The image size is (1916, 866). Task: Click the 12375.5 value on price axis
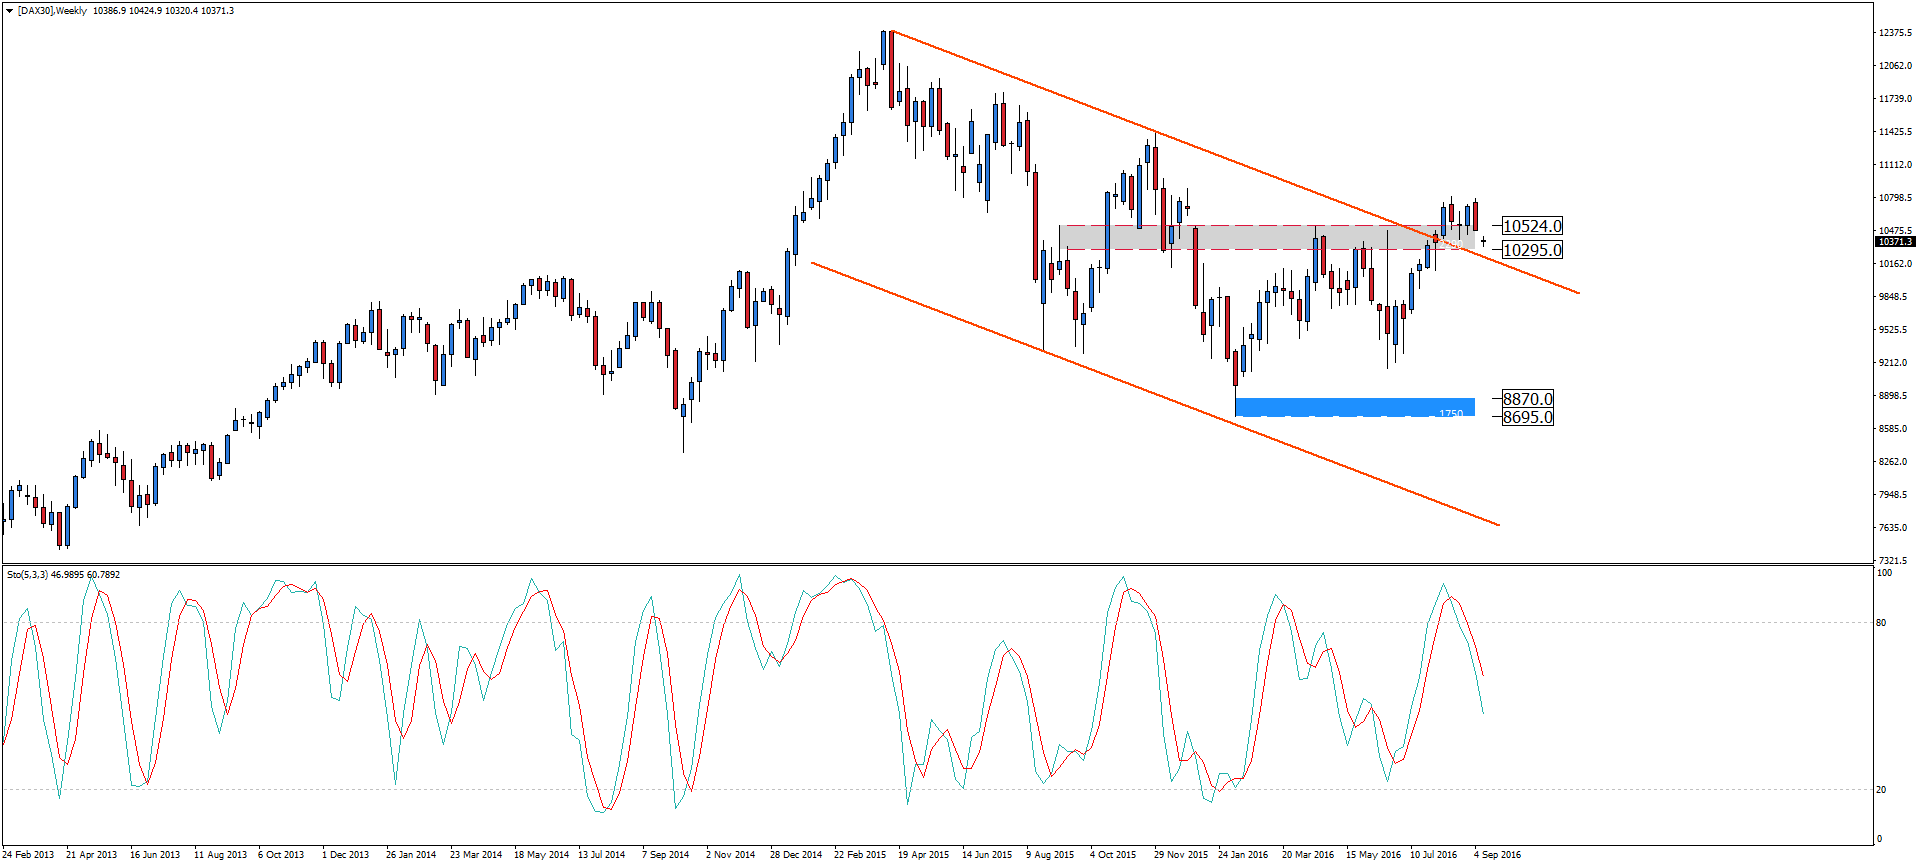coord(1895,33)
